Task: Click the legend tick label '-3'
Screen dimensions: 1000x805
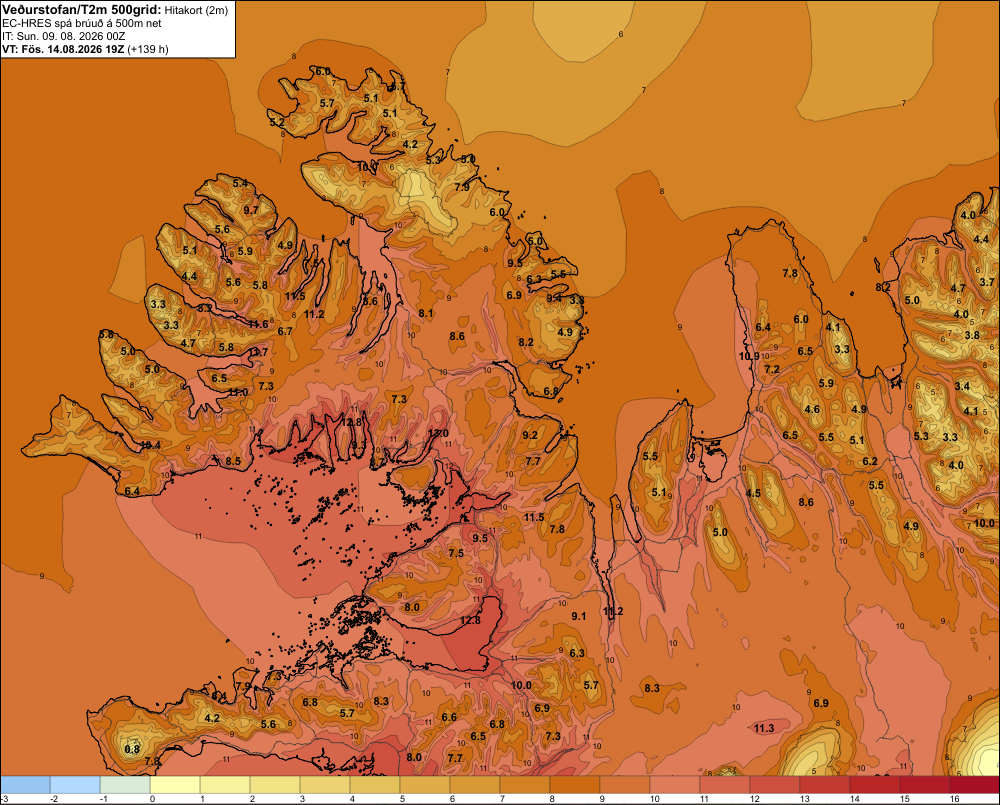Action: click(4, 799)
